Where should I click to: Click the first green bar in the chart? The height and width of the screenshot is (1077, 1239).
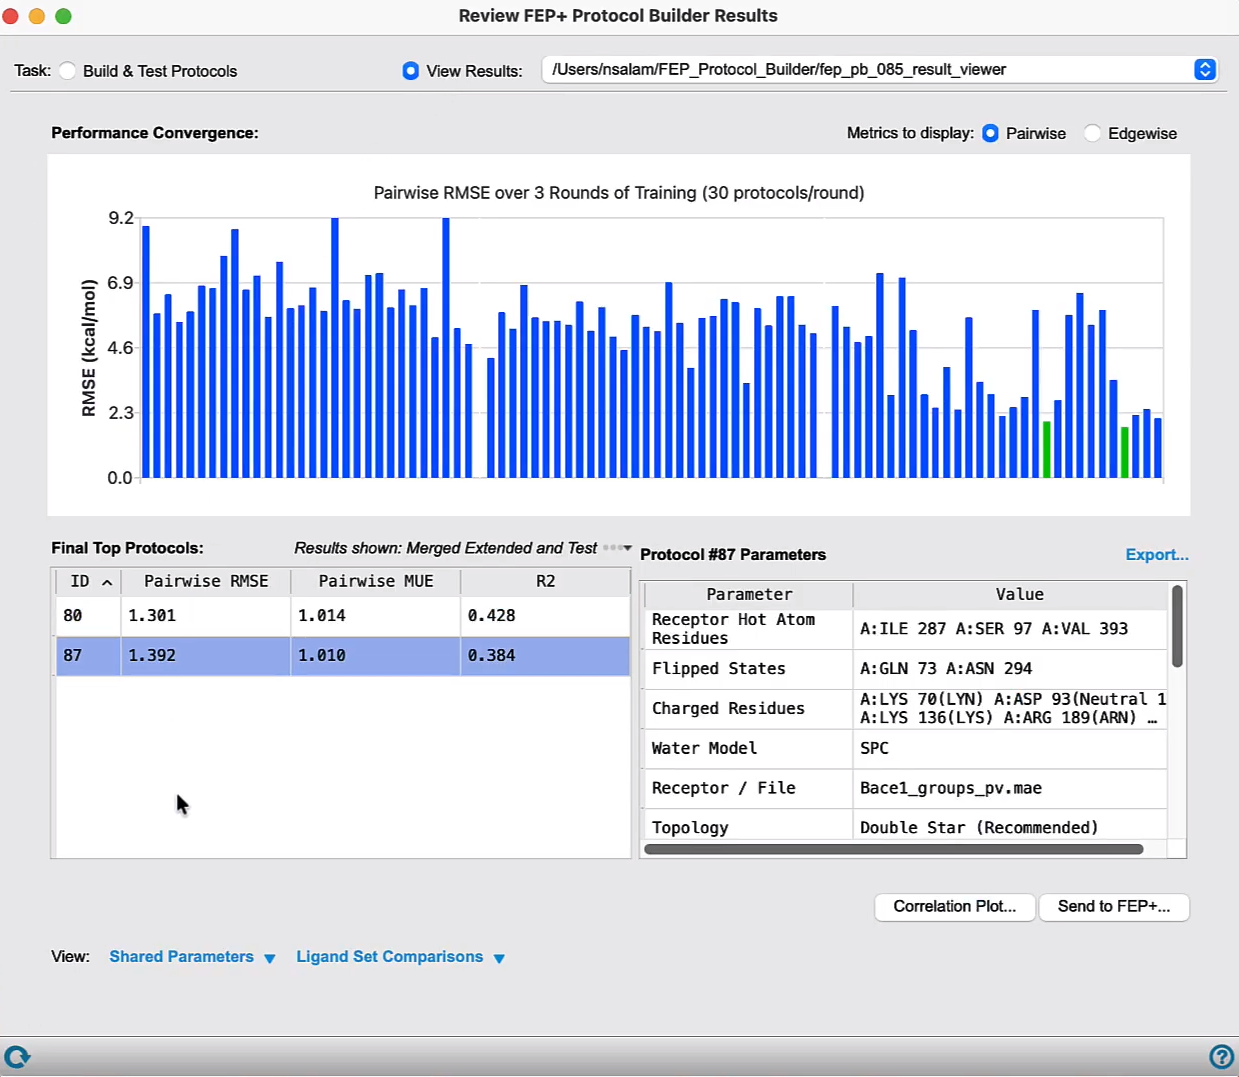click(x=1047, y=449)
